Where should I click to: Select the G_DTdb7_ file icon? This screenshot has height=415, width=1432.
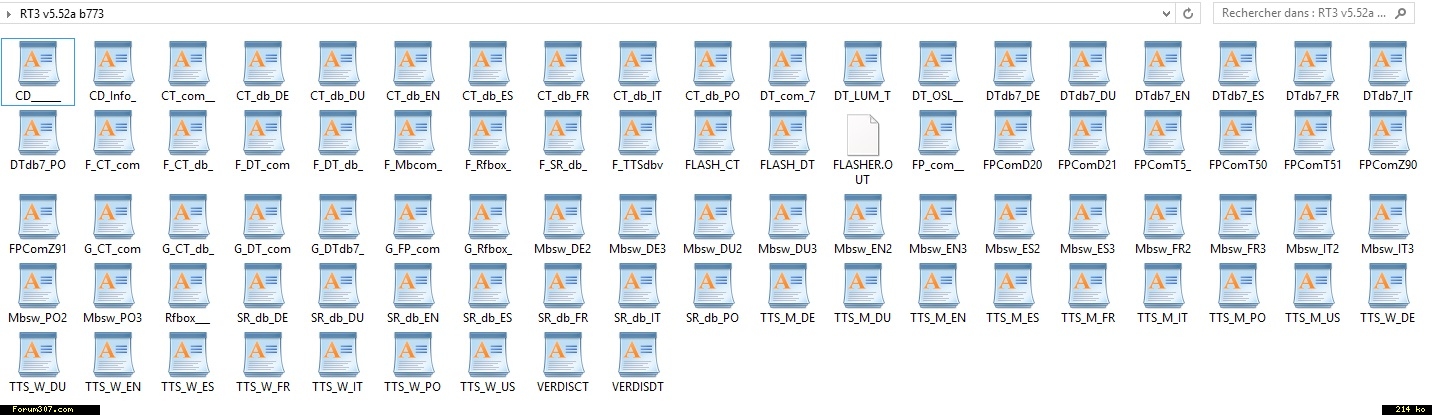click(x=338, y=216)
